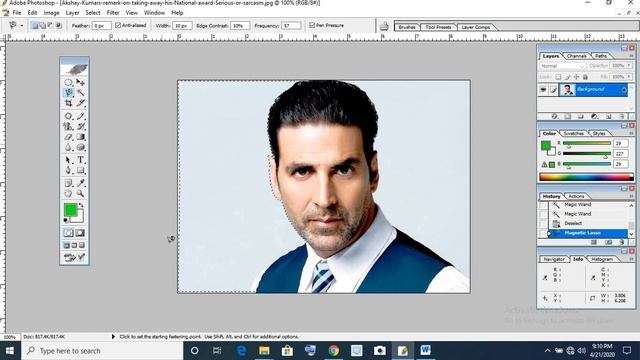
Task: Switch to the Swatches tab
Action: [573, 133]
